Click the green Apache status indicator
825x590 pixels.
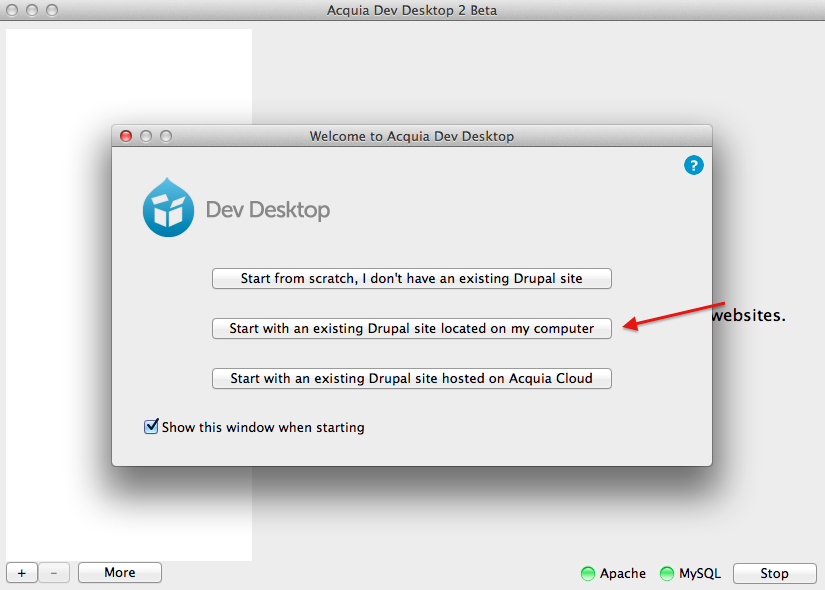click(x=588, y=573)
